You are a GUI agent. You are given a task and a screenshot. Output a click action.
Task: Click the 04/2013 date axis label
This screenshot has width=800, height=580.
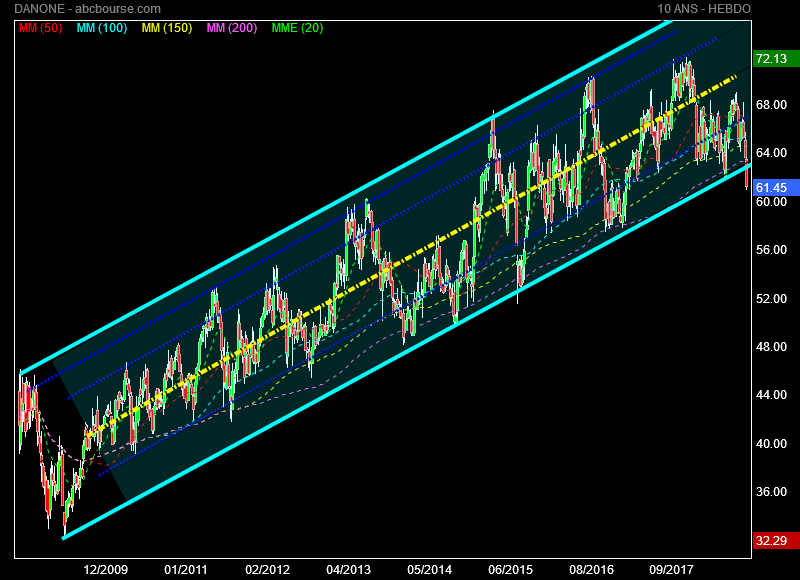pyautogui.click(x=348, y=570)
